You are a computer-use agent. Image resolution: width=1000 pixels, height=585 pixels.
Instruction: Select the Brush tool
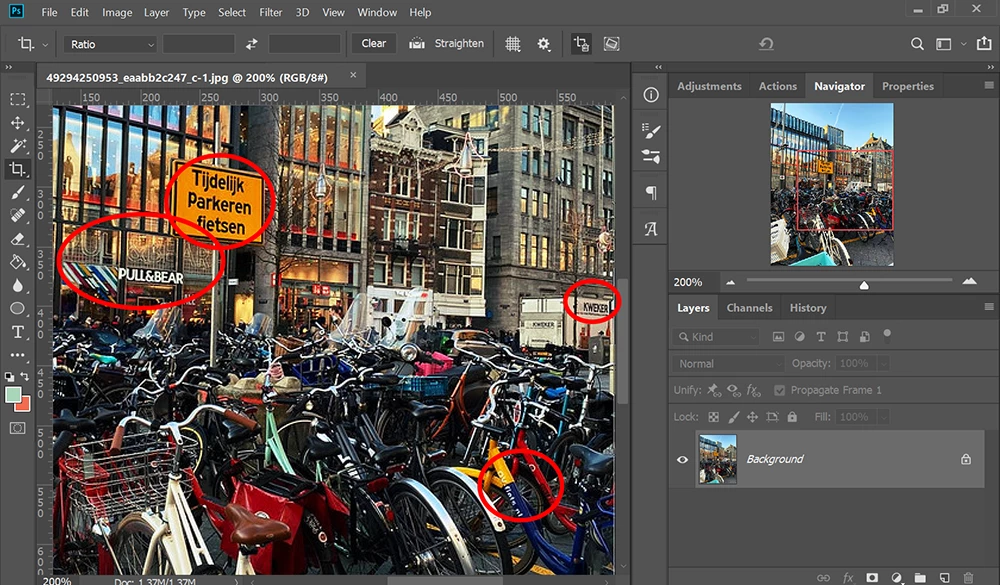point(18,192)
